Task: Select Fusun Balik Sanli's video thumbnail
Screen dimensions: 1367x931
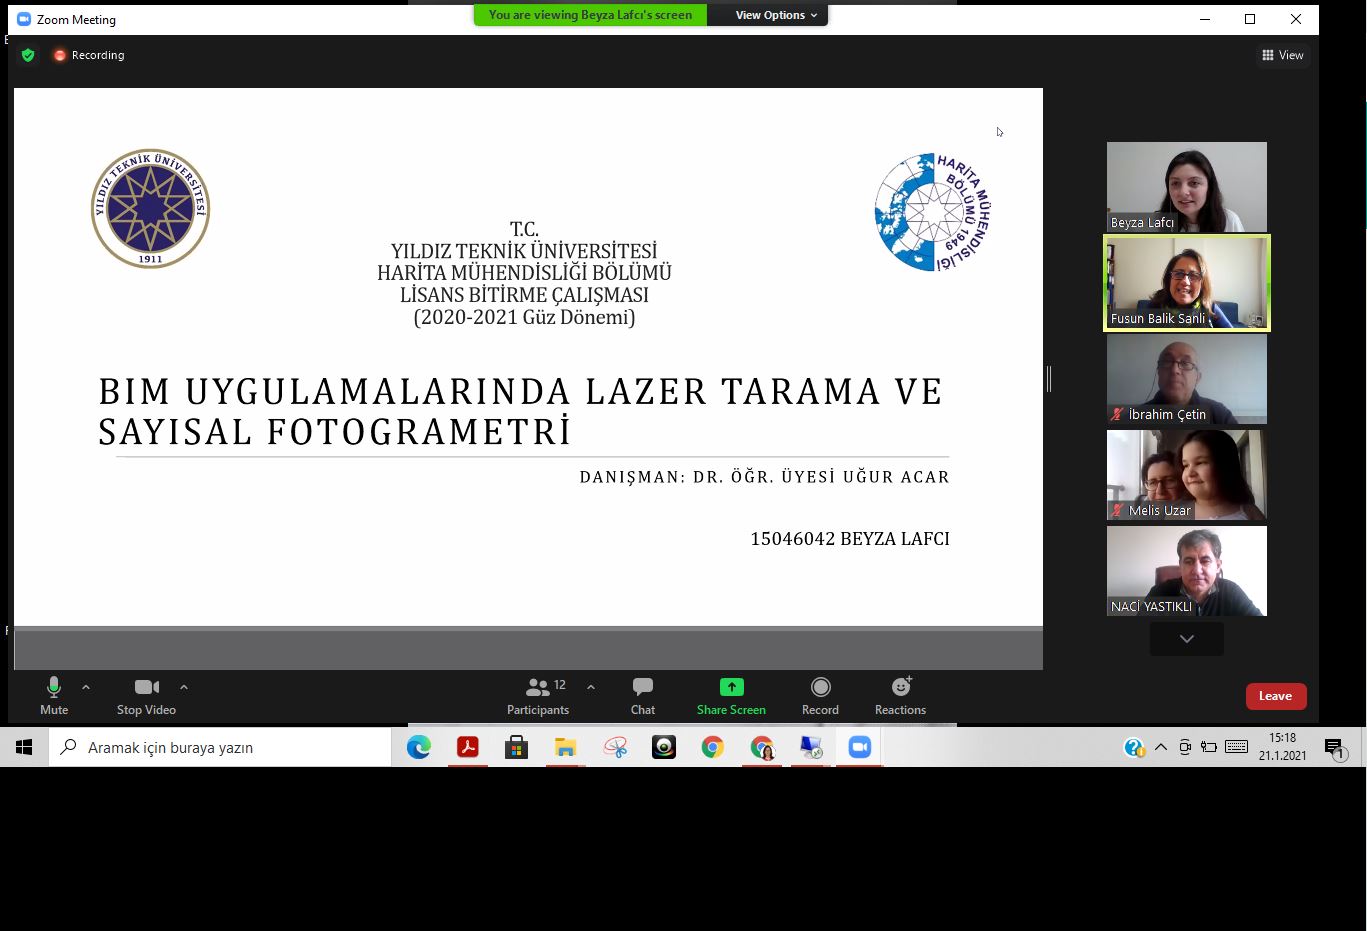Action: pos(1187,283)
